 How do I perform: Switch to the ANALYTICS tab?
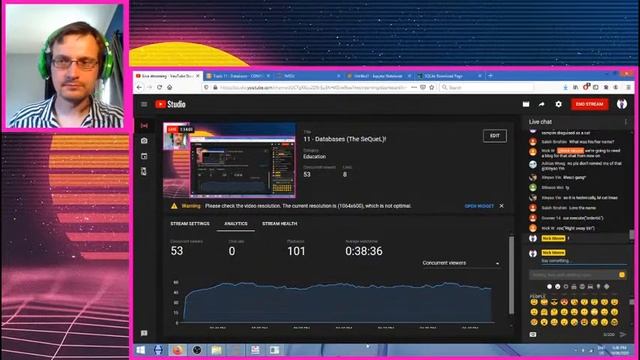pyautogui.click(x=236, y=224)
